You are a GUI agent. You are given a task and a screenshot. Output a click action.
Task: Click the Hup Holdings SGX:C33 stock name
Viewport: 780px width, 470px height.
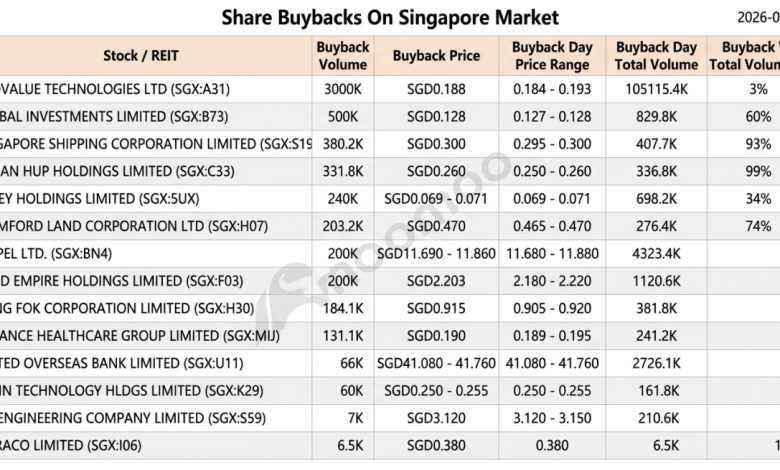[117, 172]
